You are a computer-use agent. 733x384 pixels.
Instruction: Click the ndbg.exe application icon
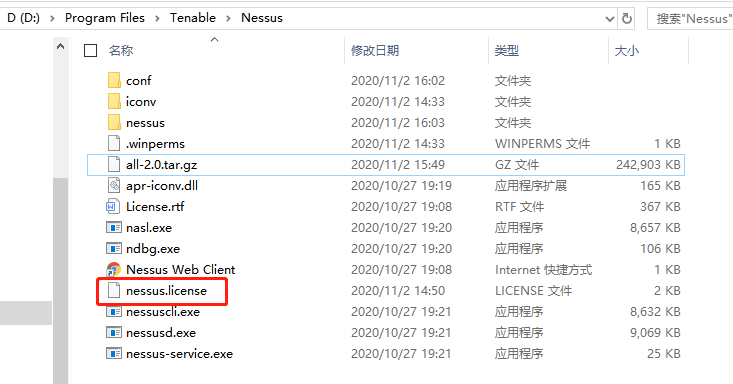114,248
